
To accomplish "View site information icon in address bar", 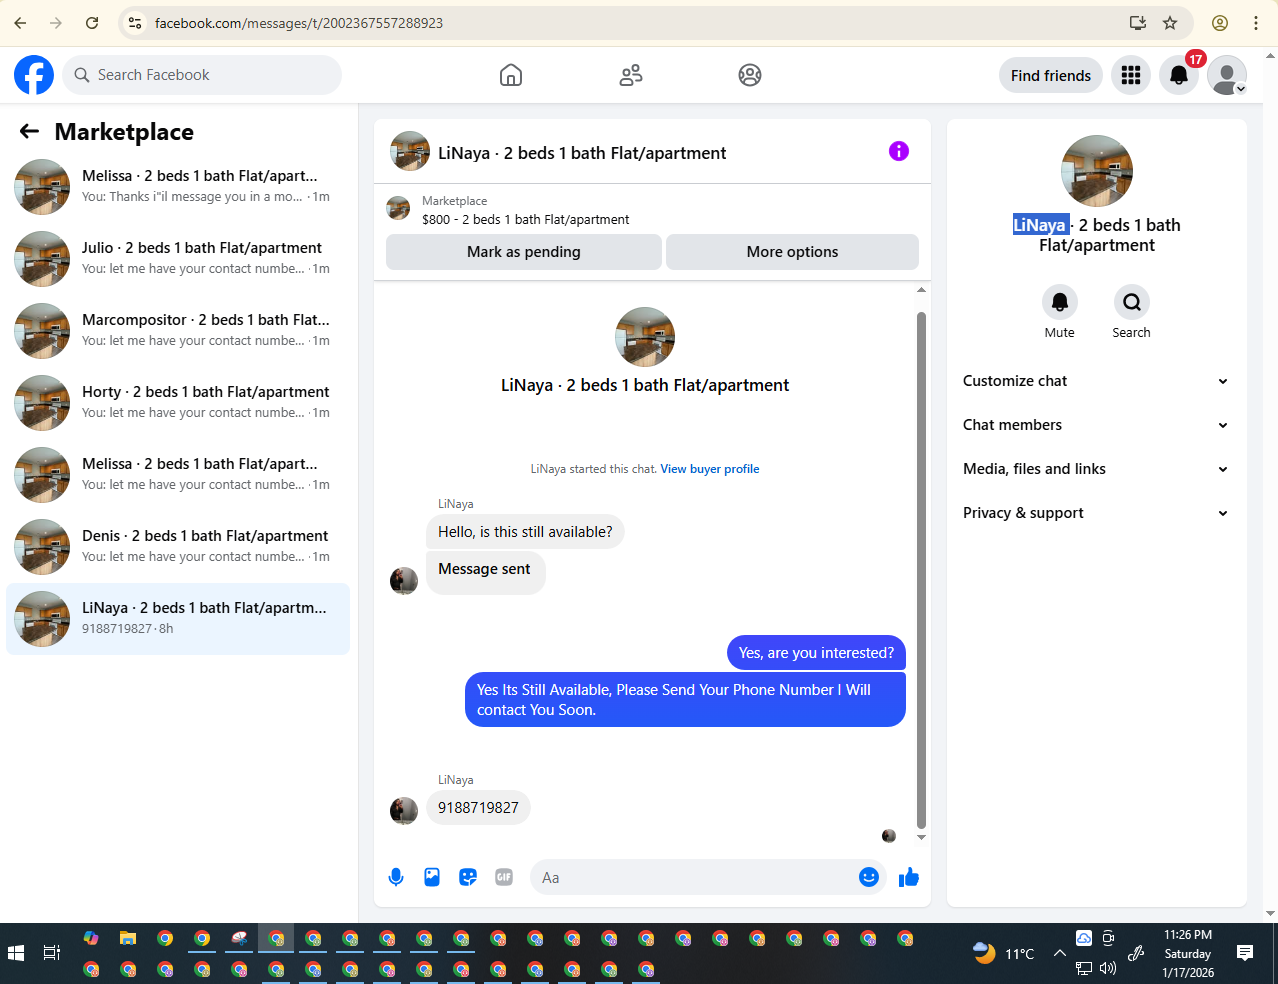I will [135, 23].
